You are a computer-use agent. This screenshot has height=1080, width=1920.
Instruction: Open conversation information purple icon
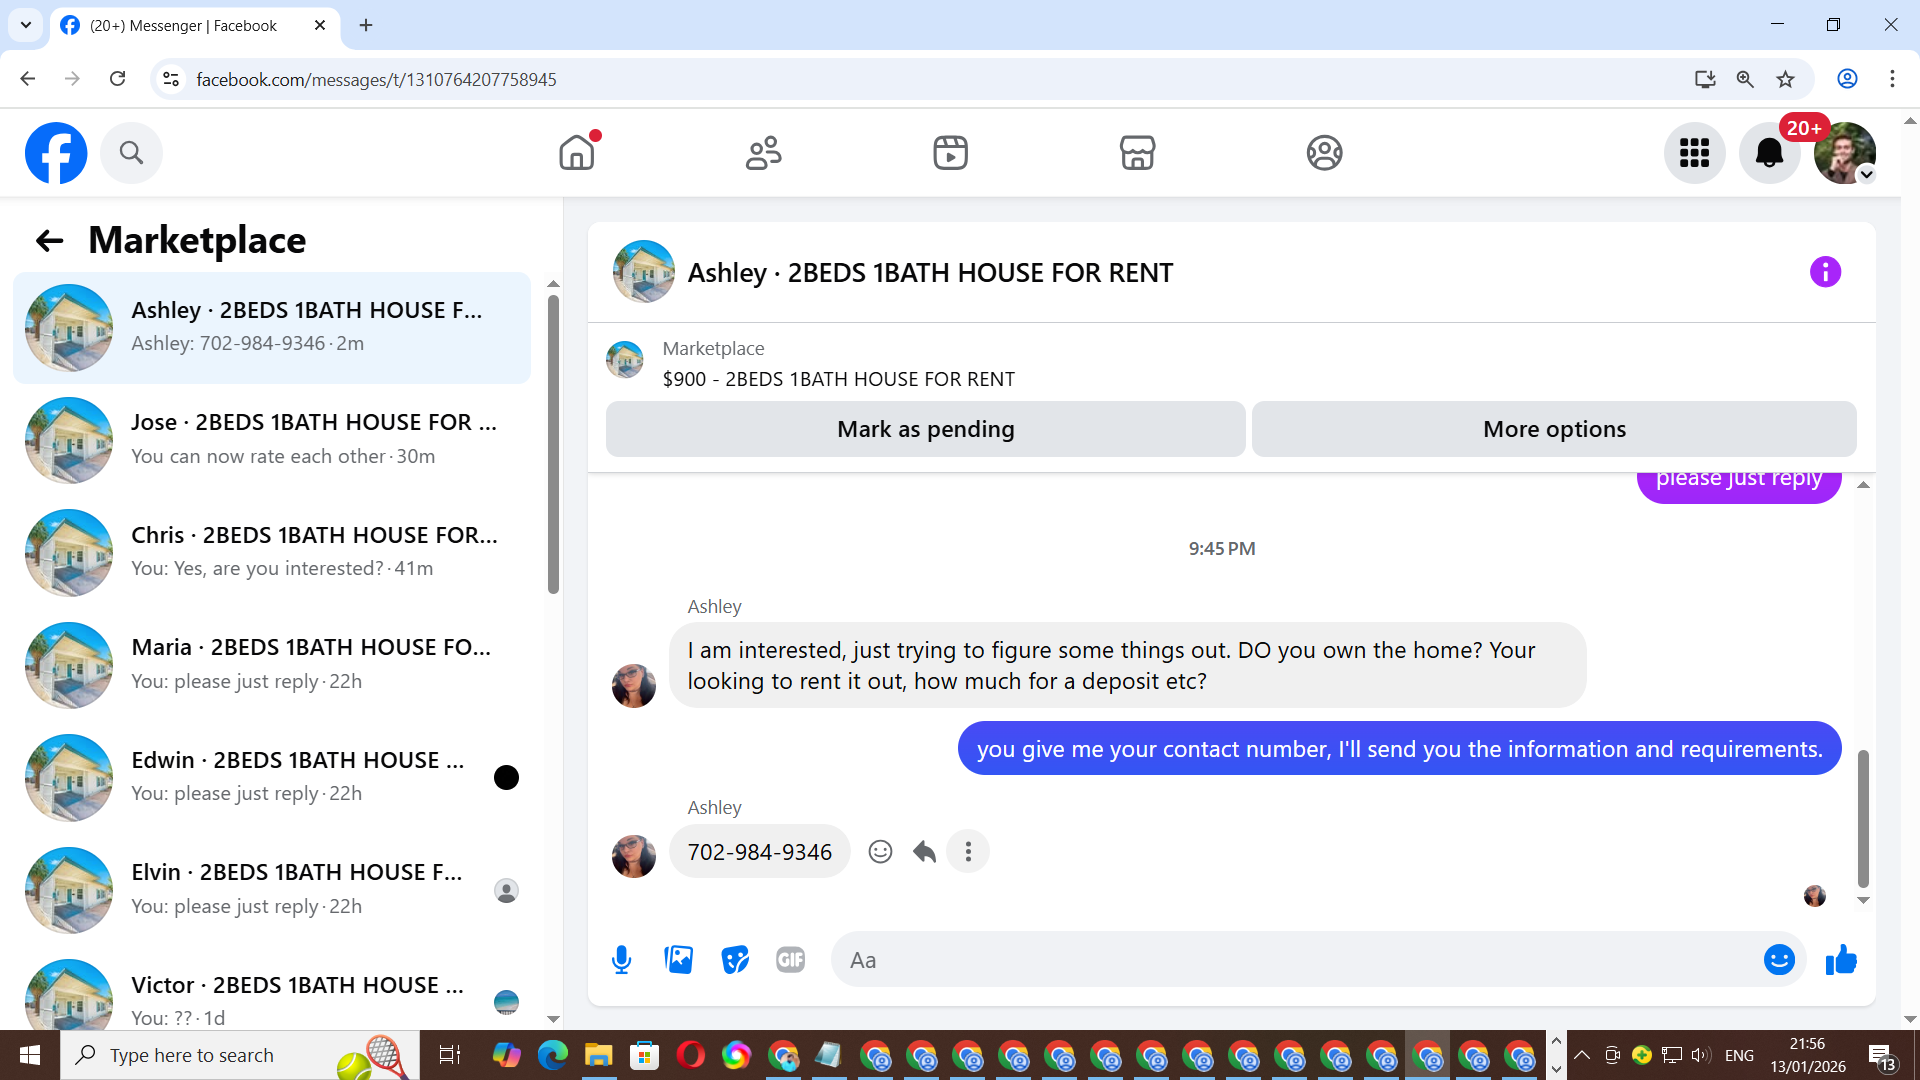[x=1825, y=272]
